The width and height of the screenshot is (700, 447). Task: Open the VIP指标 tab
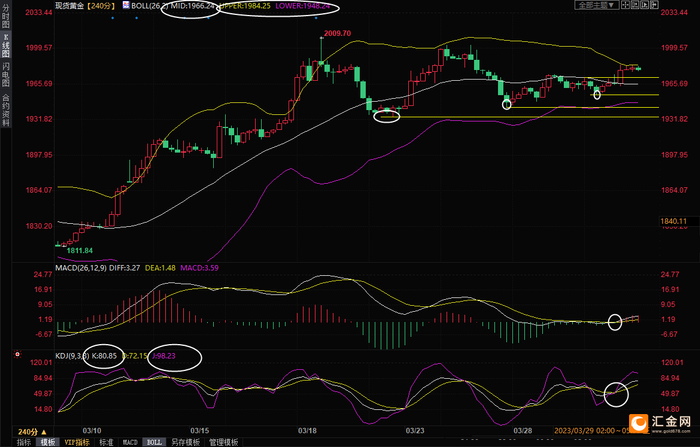tap(77, 442)
